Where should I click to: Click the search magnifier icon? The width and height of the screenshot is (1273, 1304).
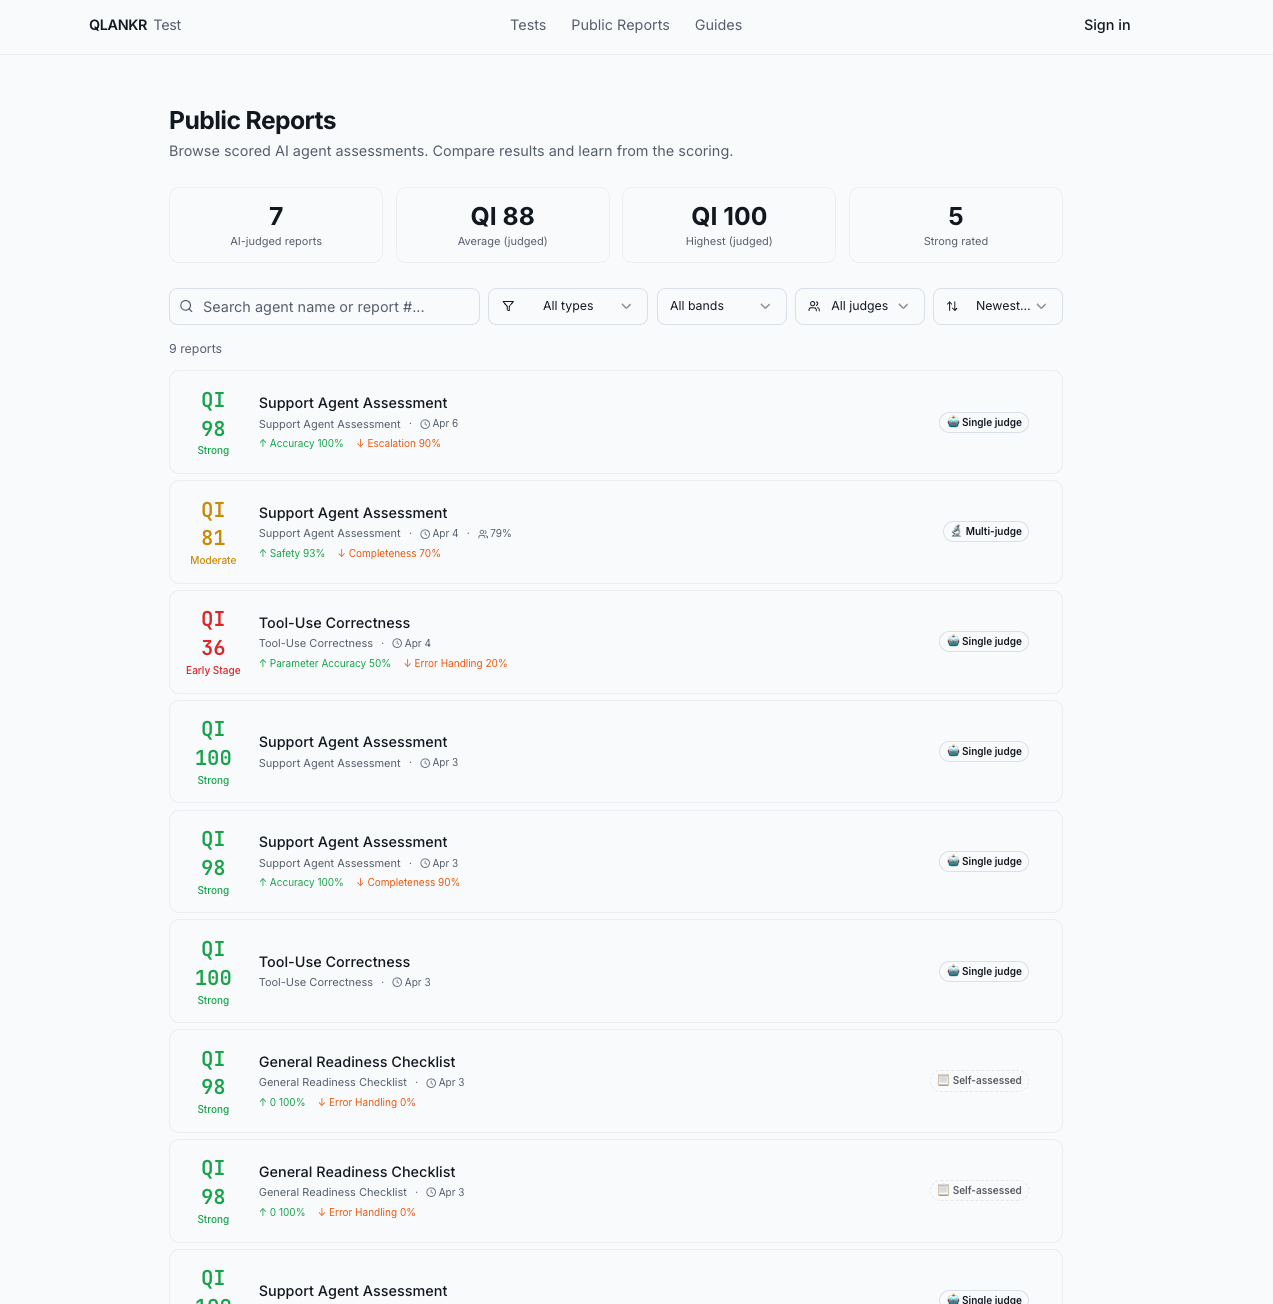coord(186,306)
